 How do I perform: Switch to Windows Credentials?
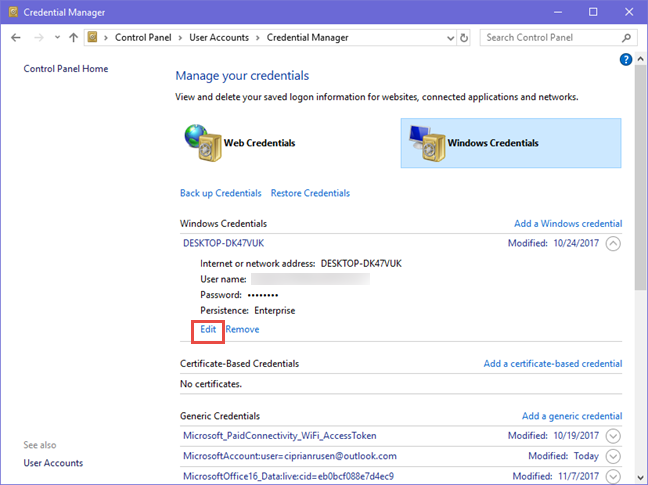coord(511,143)
